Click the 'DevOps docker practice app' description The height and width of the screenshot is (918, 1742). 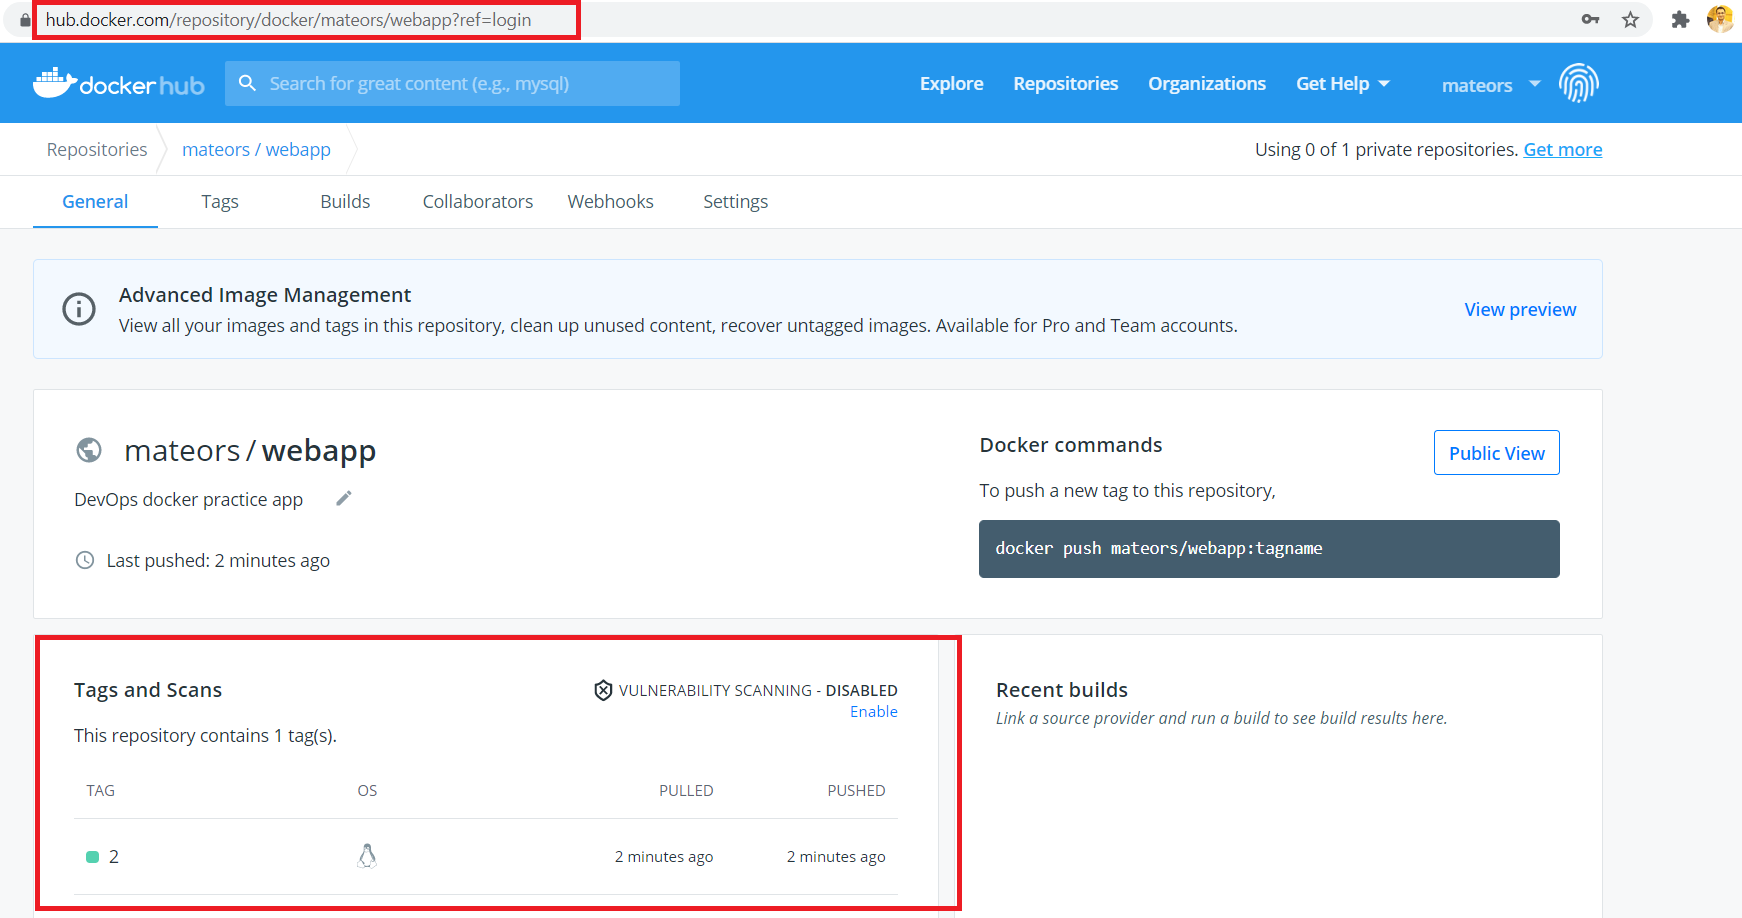click(x=189, y=499)
